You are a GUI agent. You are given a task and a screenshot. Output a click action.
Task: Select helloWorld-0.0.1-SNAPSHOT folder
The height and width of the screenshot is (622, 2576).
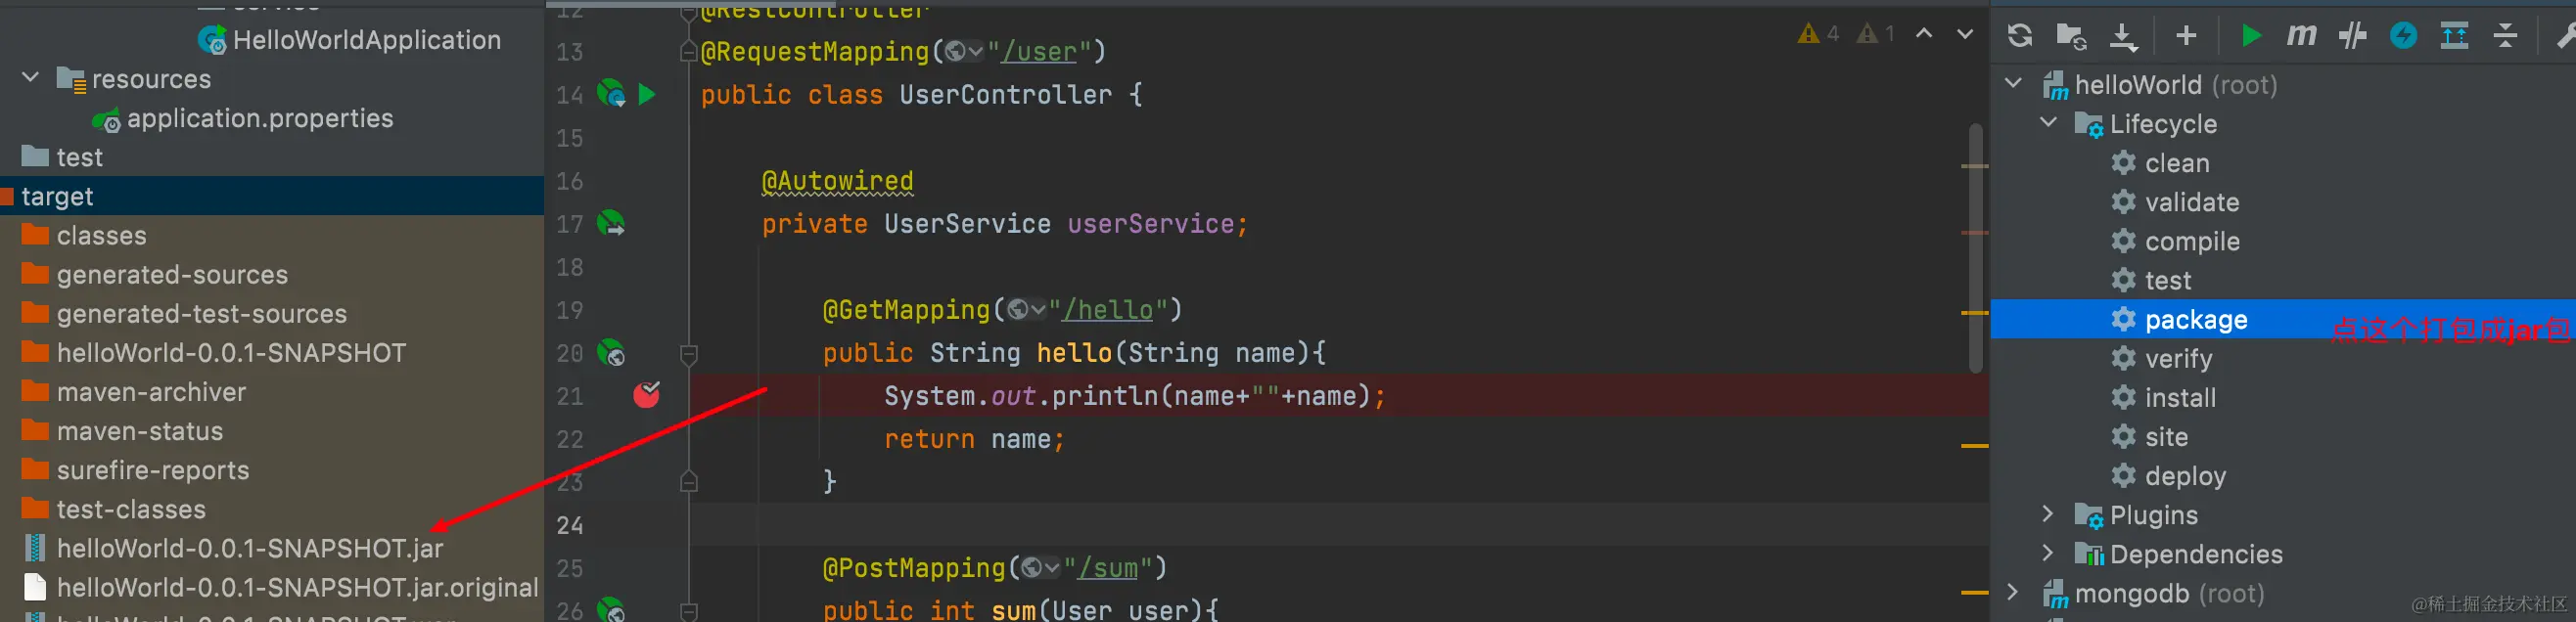coord(214,352)
